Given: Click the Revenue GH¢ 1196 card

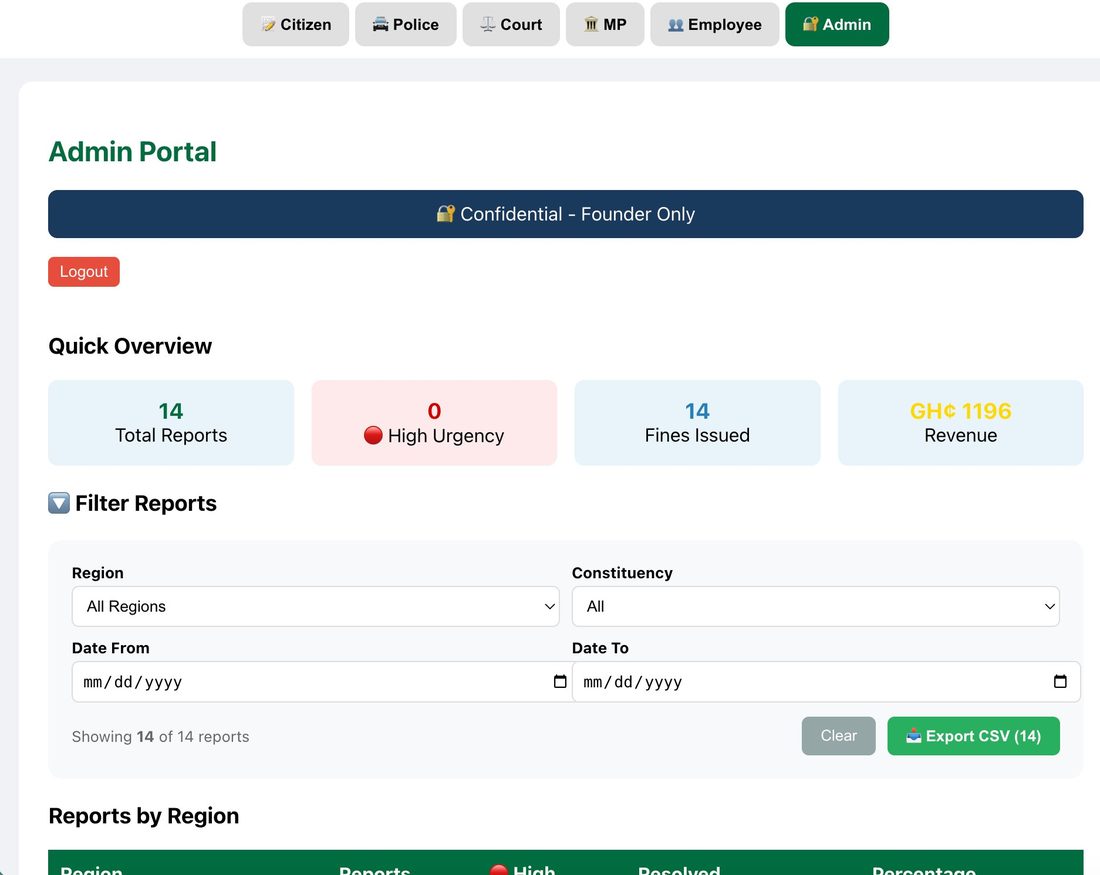Looking at the screenshot, I should click(960, 422).
